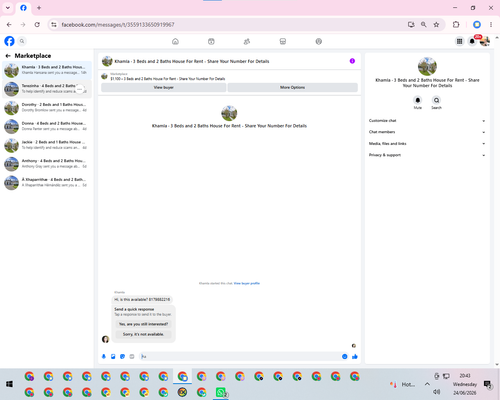Click the View buyer button
The width and height of the screenshot is (500, 400).
[x=163, y=87]
